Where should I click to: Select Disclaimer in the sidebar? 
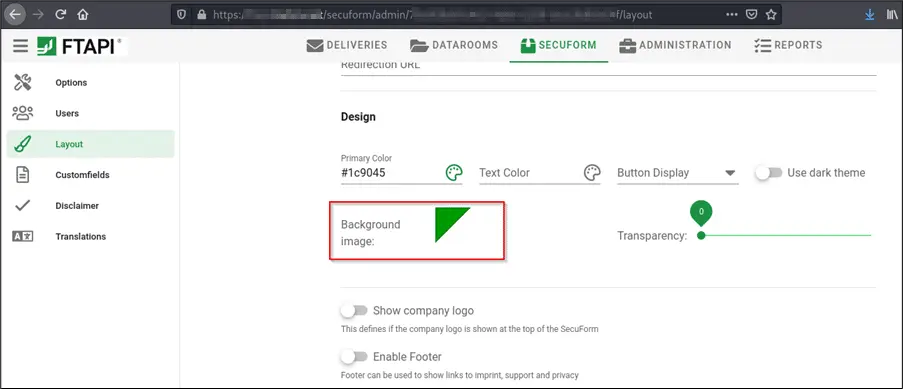90,206
